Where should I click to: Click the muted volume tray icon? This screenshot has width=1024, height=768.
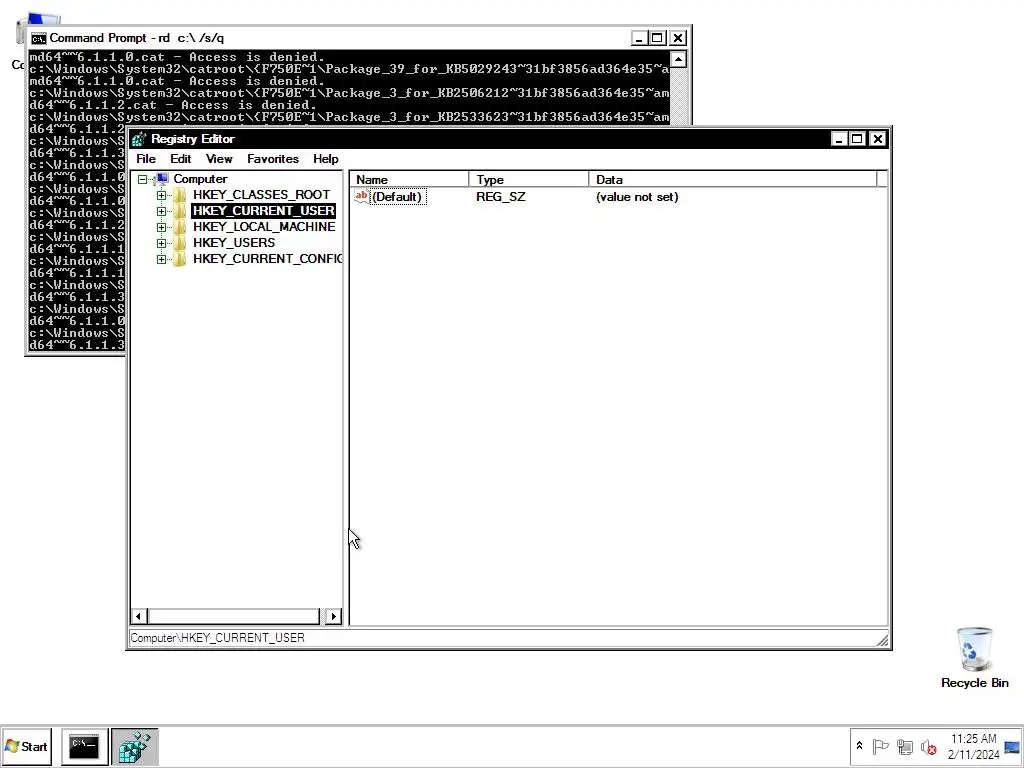tap(928, 746)
